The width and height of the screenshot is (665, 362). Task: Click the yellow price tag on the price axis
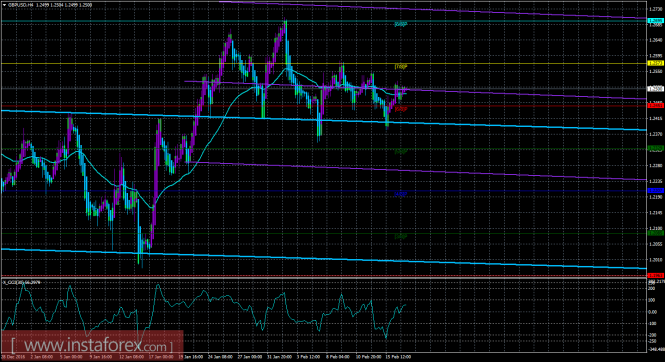pos(655,63)
